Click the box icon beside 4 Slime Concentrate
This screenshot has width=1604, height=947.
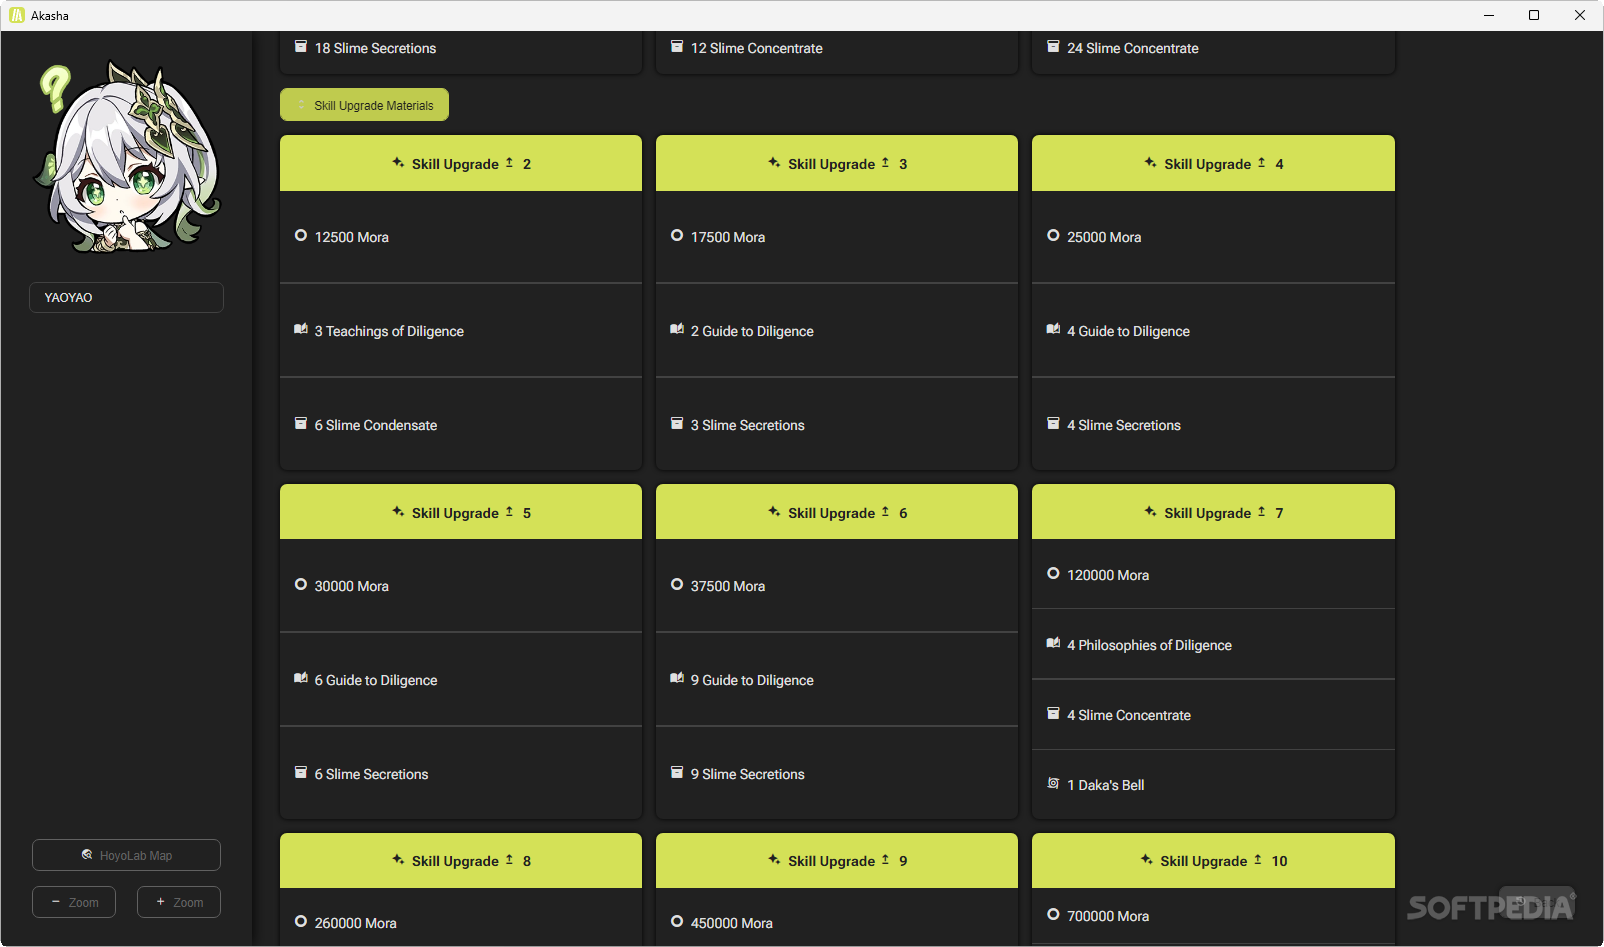point(1053,713)
